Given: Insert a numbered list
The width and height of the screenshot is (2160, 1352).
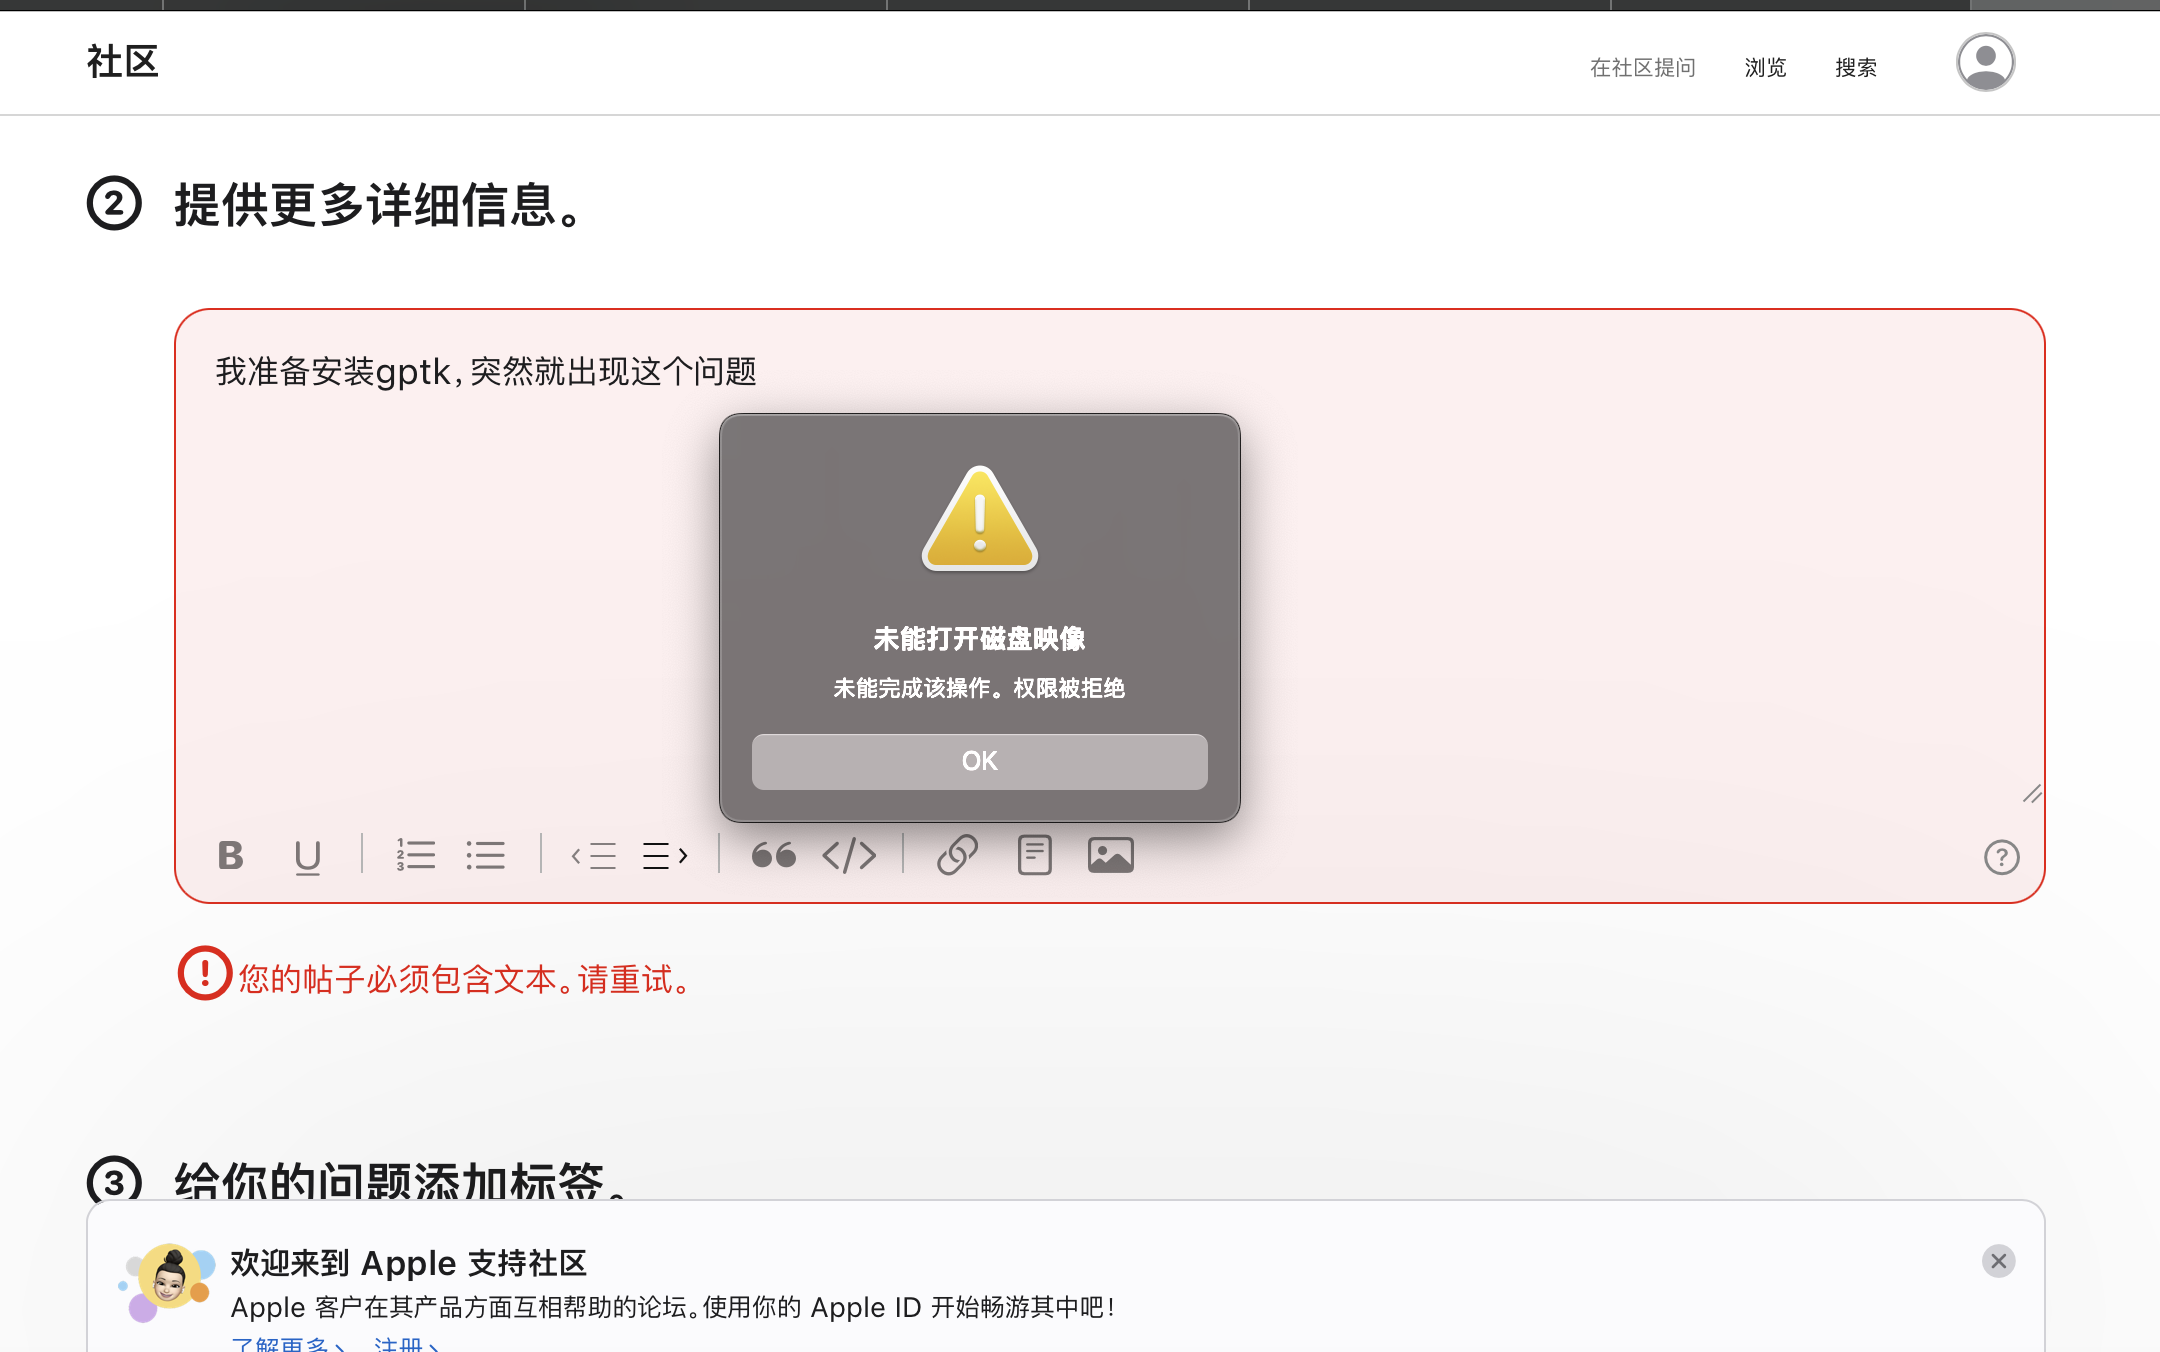Looking at the screenshot, I should tap(415, 856).
